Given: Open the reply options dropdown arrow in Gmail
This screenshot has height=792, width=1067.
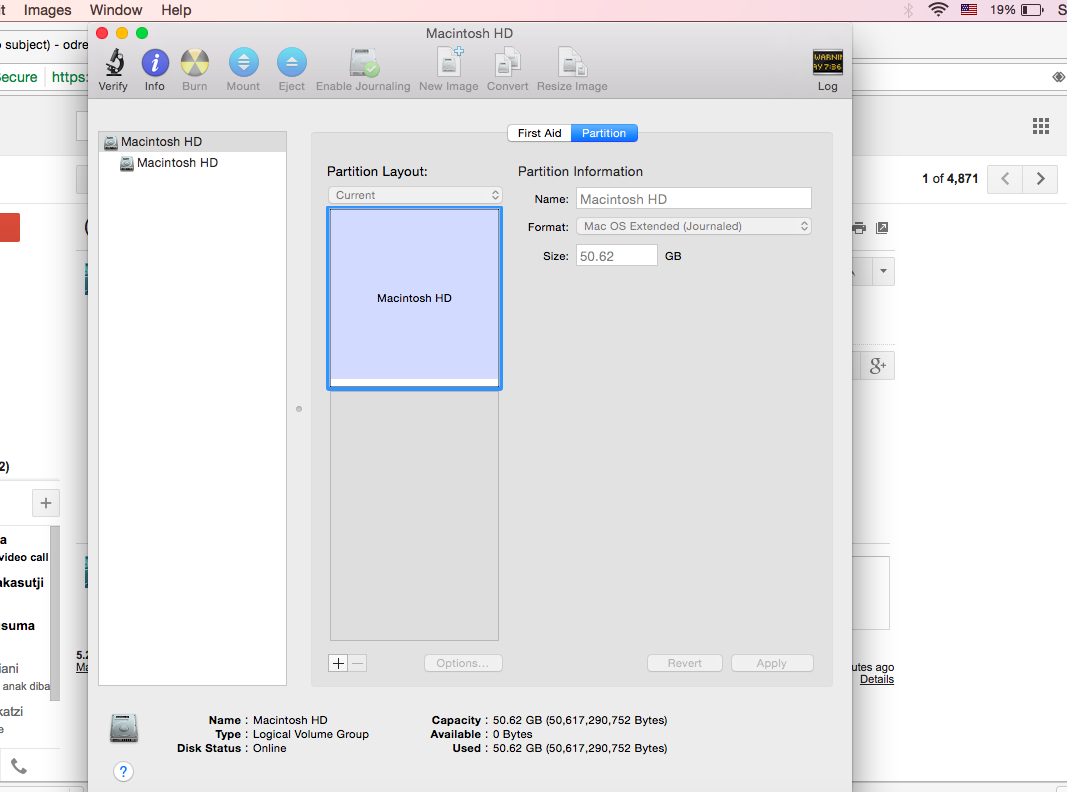Looking at the screenshot, I should (x=883, y=271).
